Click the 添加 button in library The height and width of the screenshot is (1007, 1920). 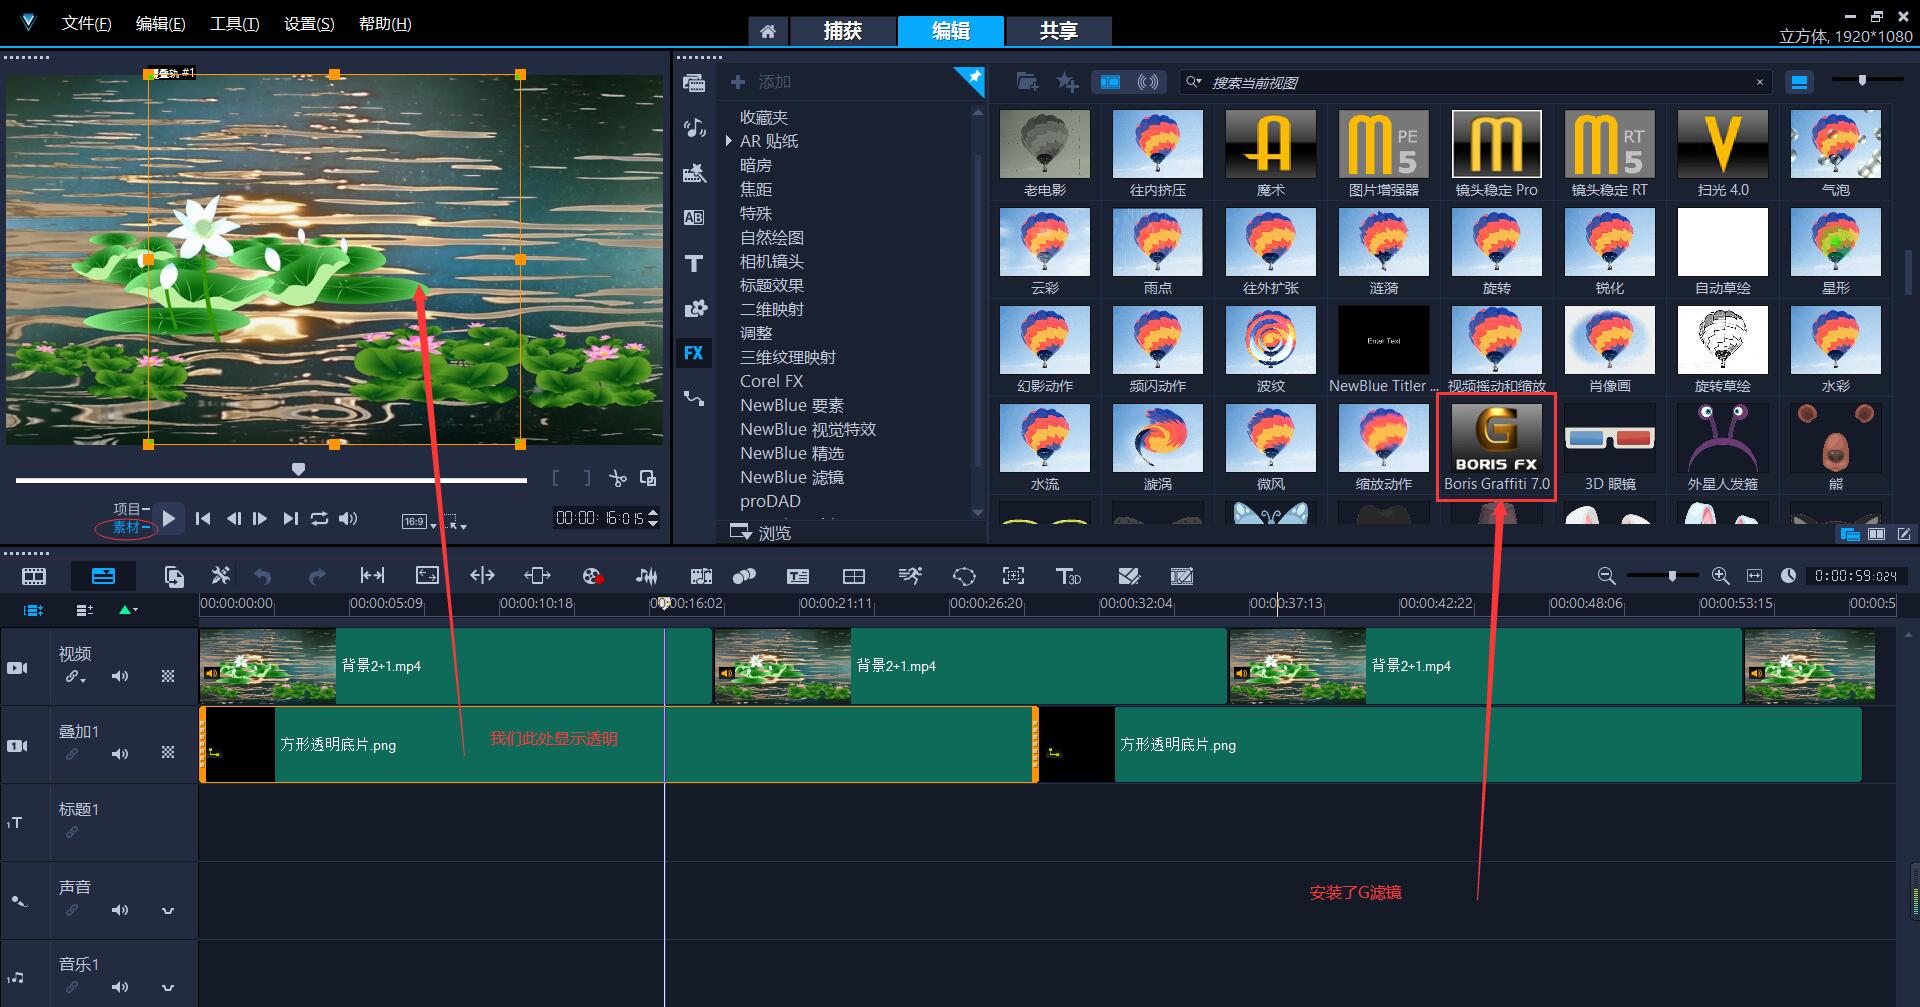(761, 82)
